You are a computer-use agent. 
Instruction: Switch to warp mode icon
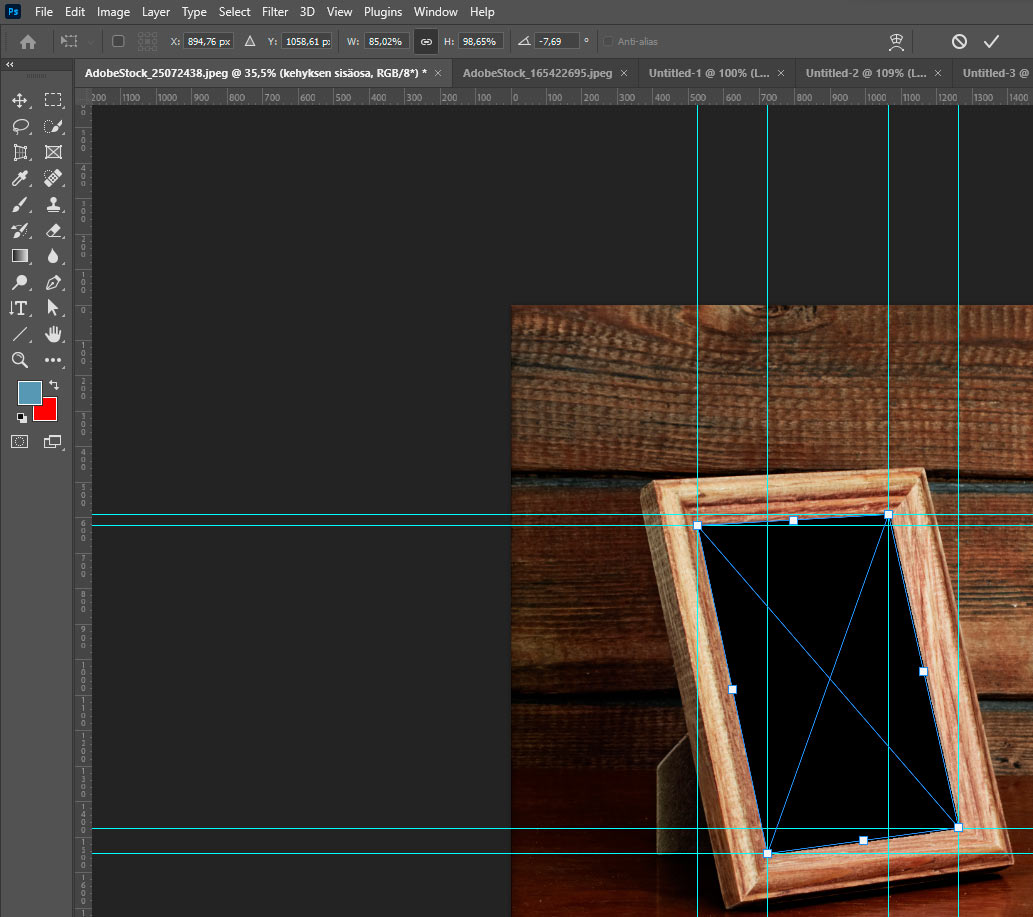(x=896, y=42)
